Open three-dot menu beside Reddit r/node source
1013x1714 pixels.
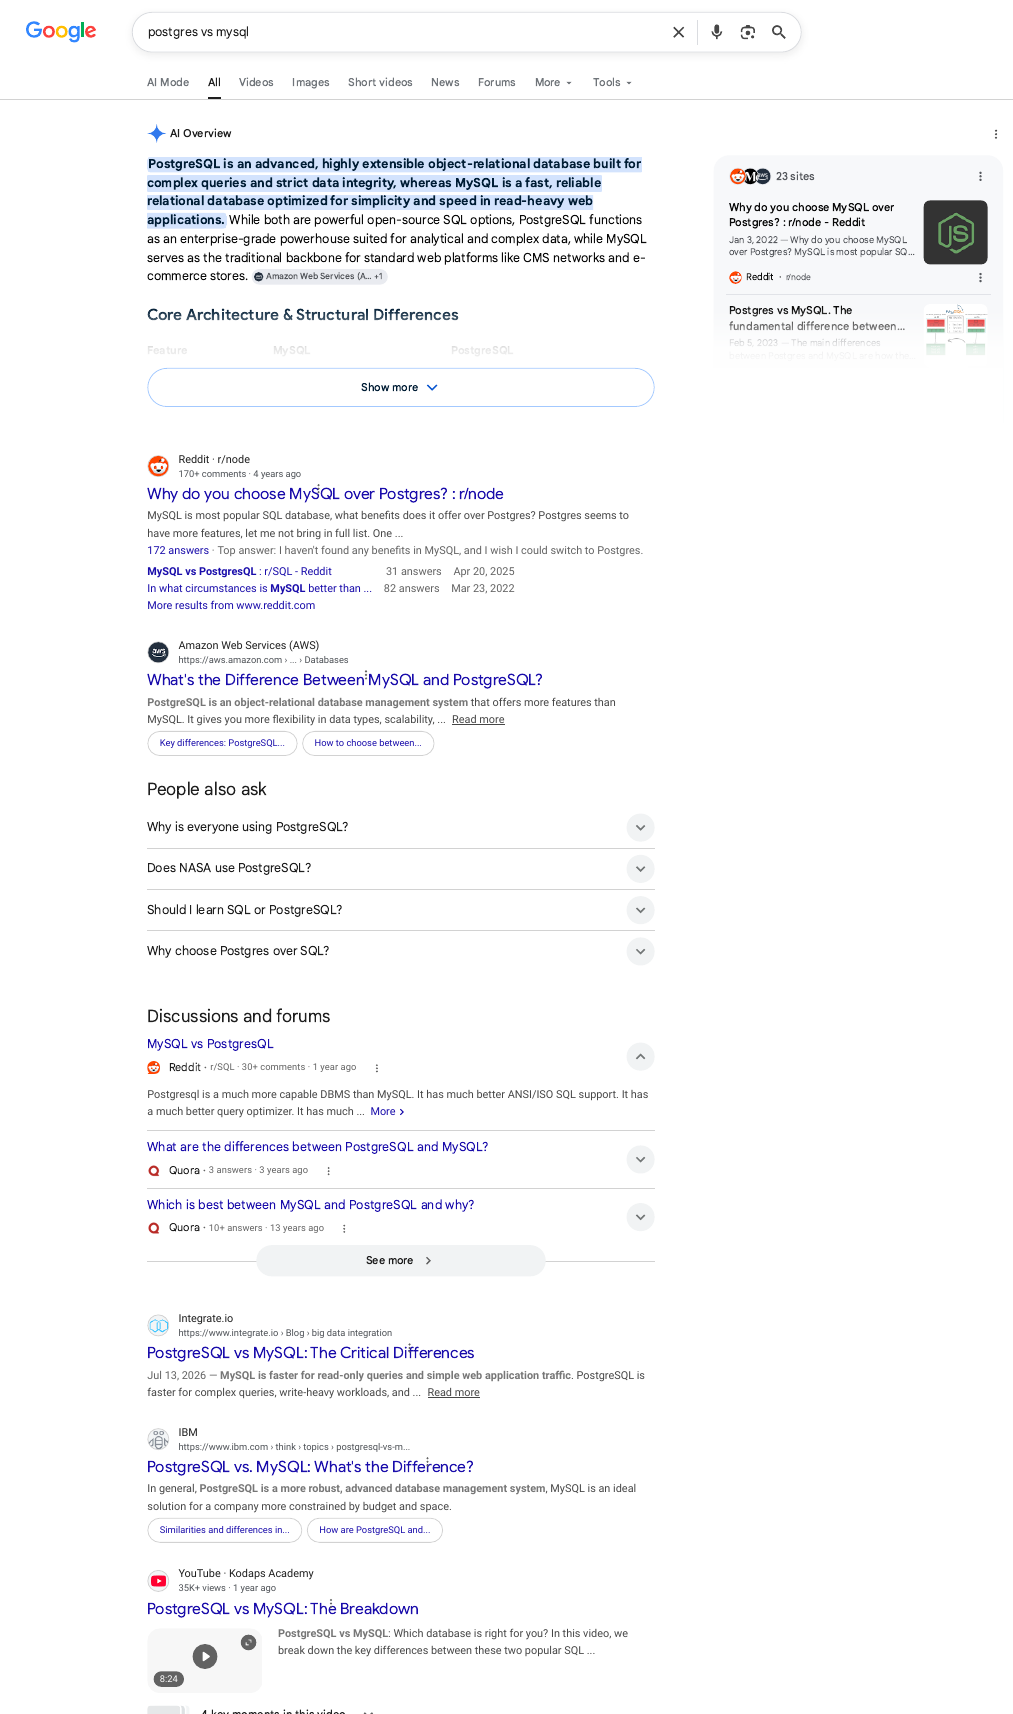pyautogui.click(x=980, y=277)
